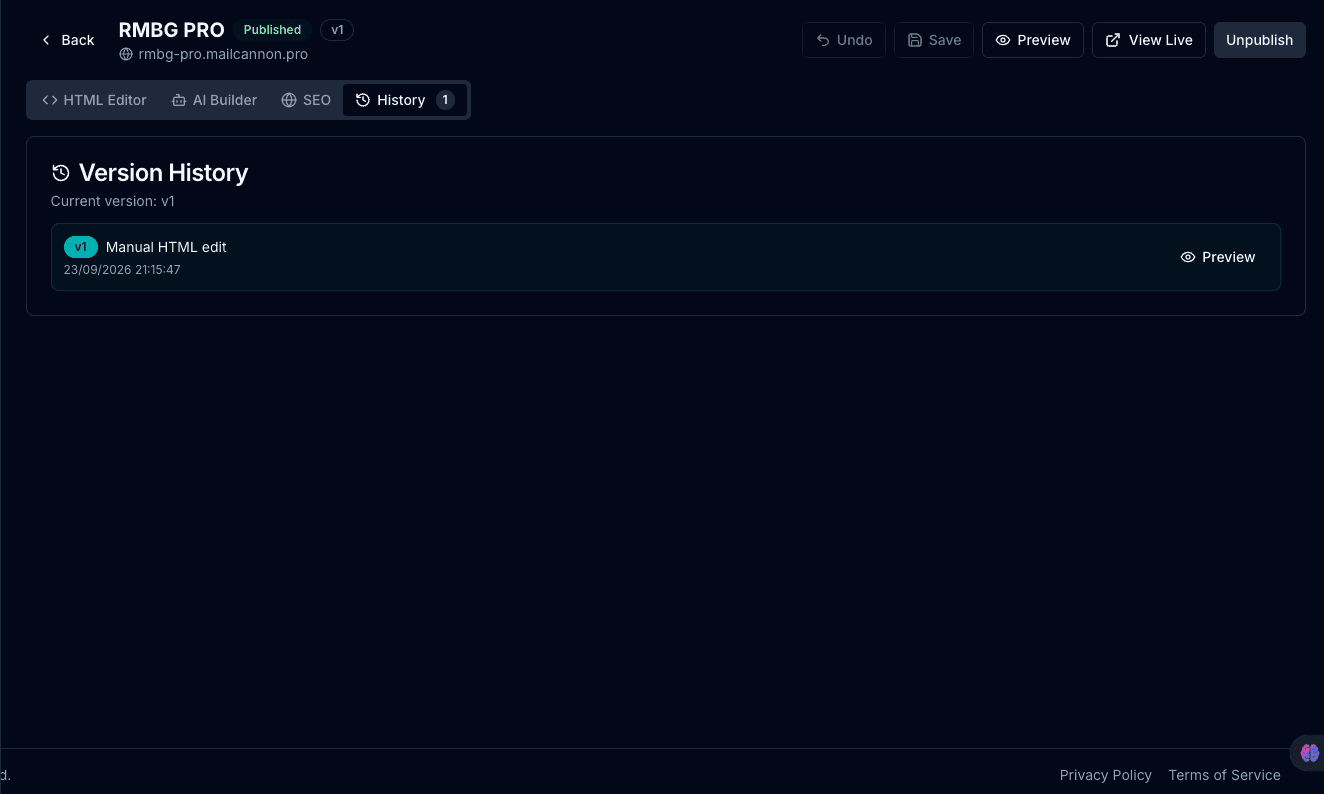The image size is (1324, 794).
Task: Click the brain icon widget at bottom right
Action: point(1309,753)
